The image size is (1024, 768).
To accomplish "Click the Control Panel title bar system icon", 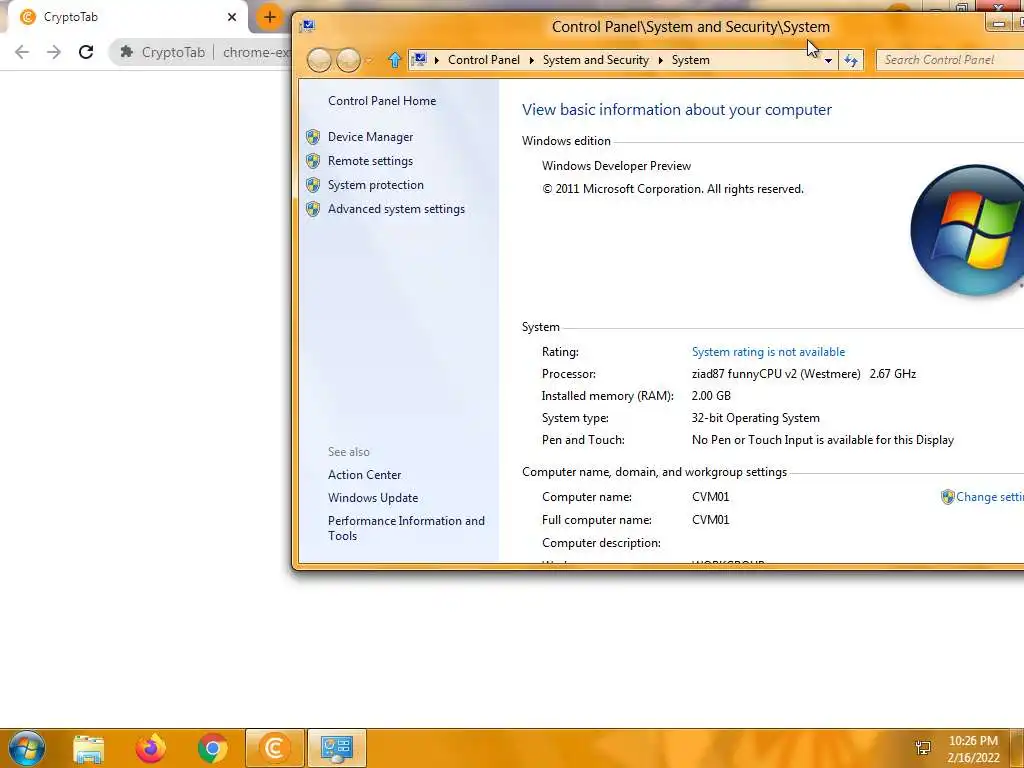I will click(x=307, y=26).
